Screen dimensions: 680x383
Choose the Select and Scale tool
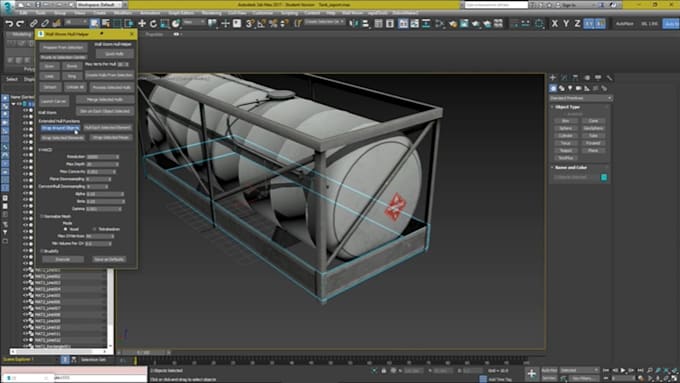[164, 23]
